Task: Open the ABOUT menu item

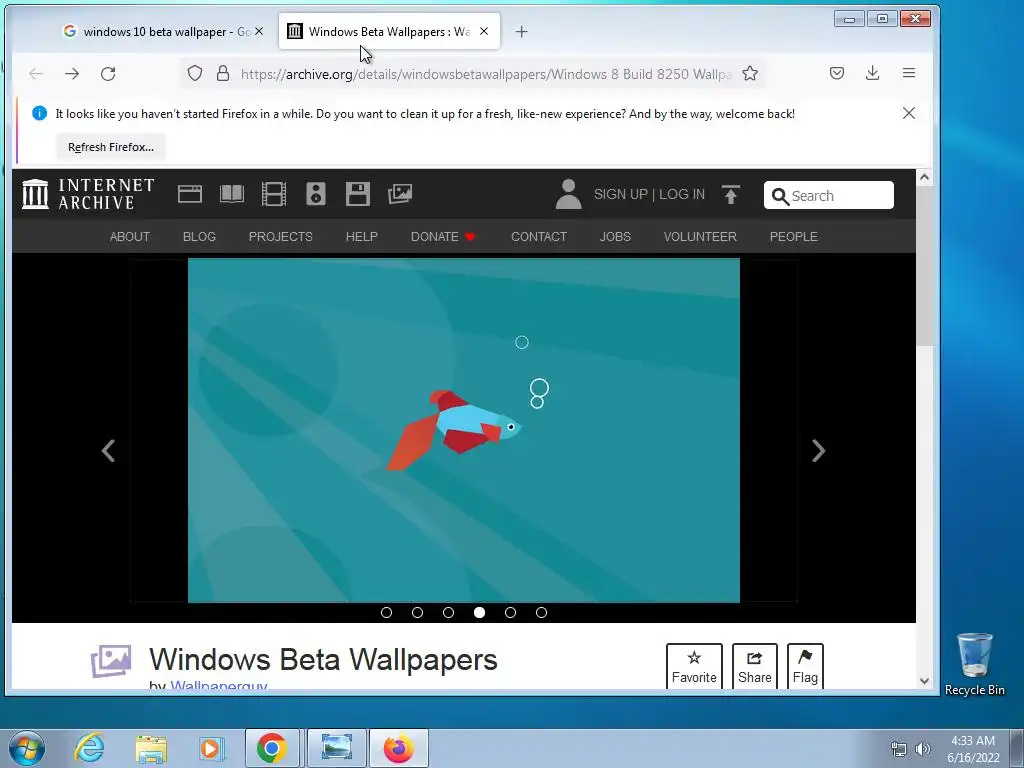Action: (x=129, y=236)
